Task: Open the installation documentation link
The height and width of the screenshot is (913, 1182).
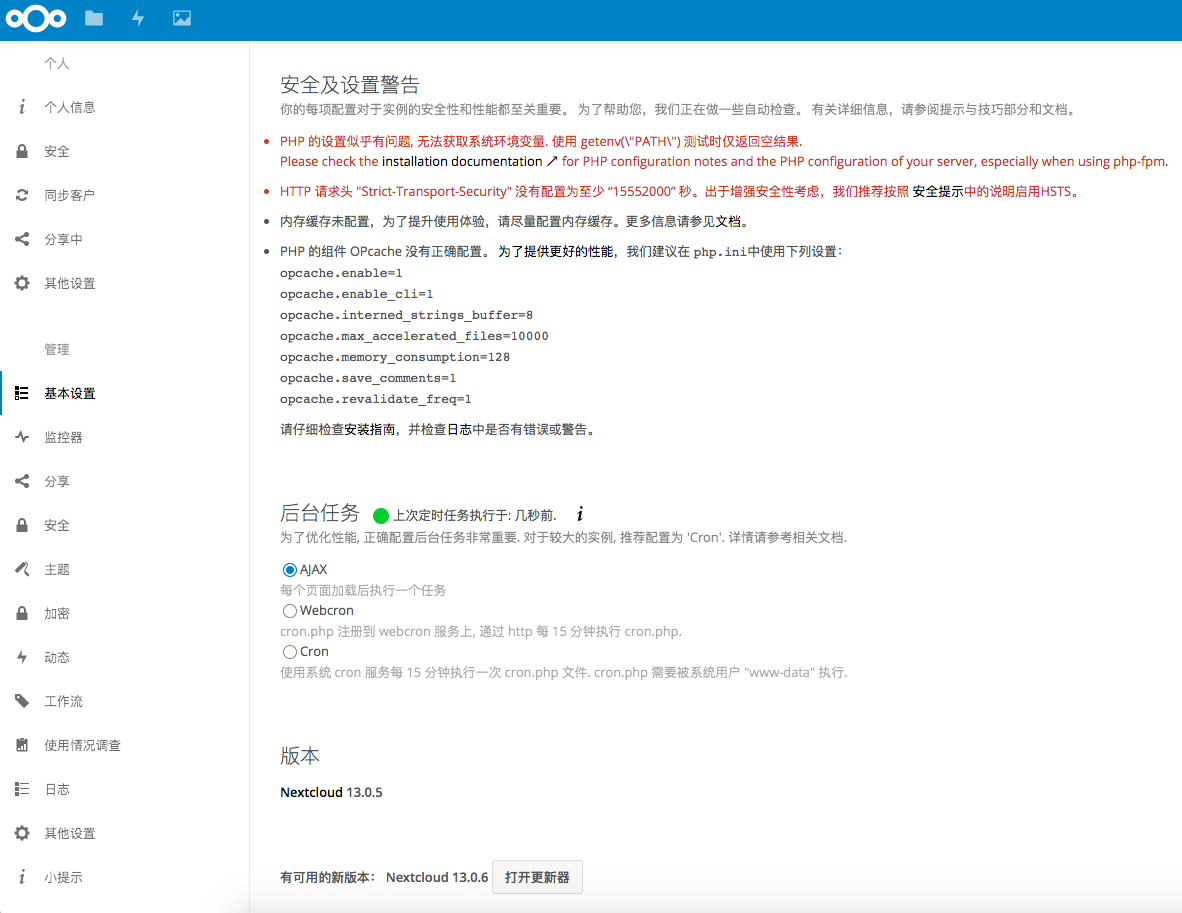Action: coord(470,161)
